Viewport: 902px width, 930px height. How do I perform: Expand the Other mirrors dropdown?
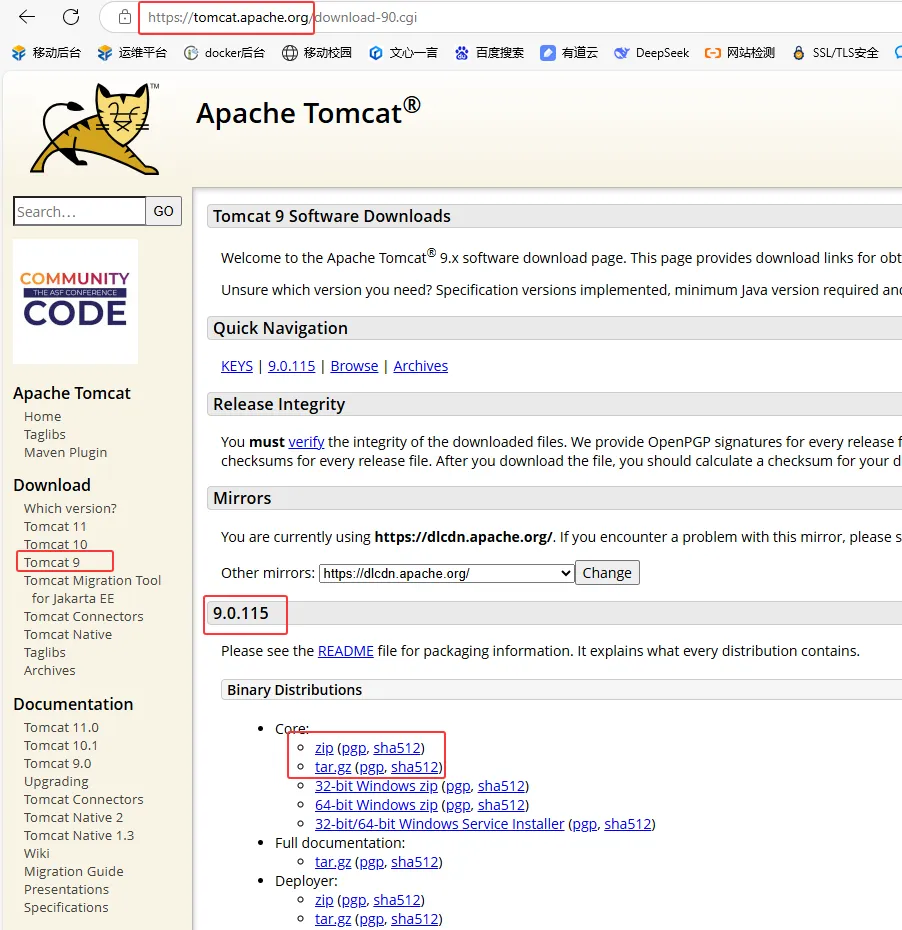tap(447, 573)
